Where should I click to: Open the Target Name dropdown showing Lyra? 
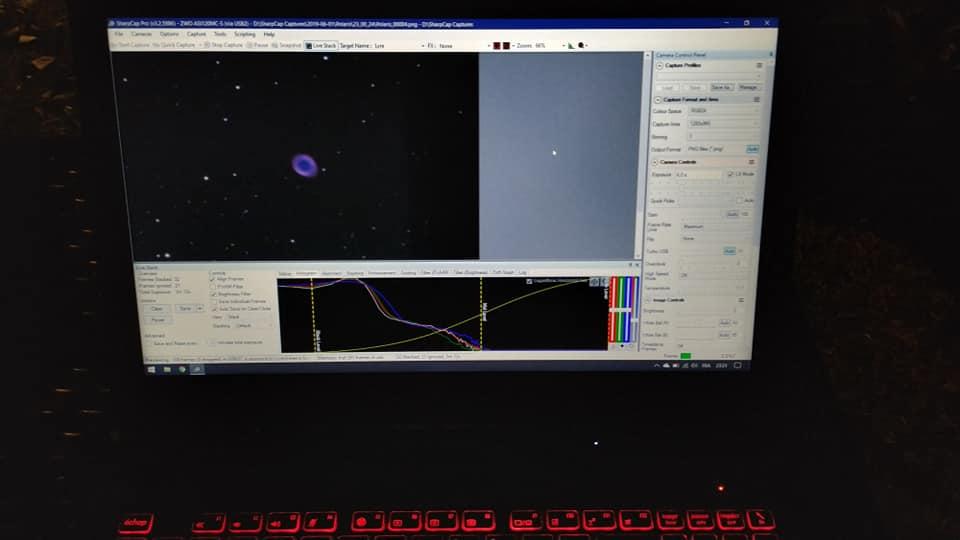click(x=399, y=46)
